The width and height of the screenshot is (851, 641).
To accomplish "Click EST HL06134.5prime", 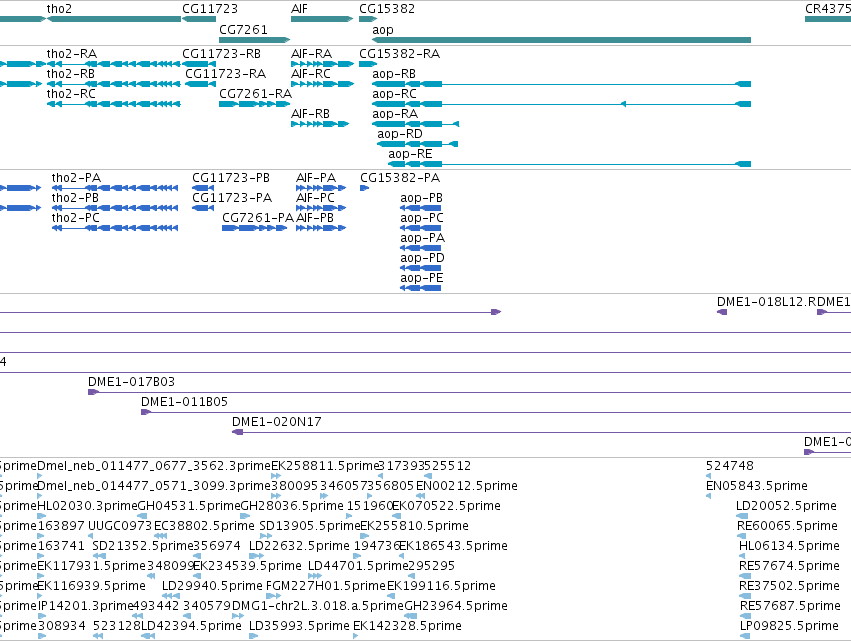I will tap(790, 546).
